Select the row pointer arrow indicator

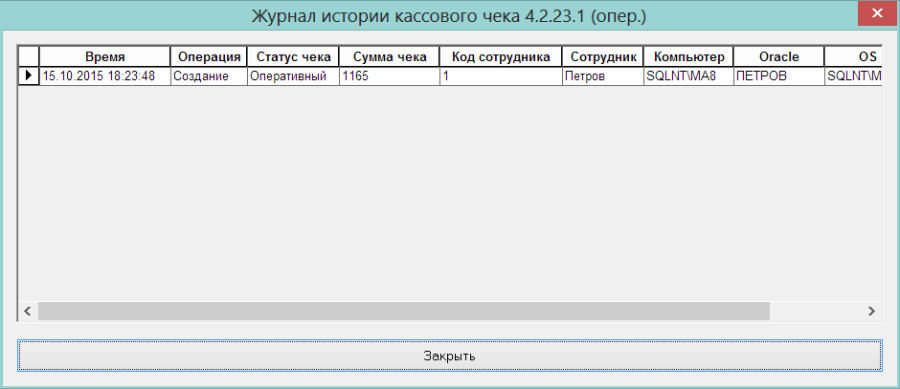pos(29,76)
